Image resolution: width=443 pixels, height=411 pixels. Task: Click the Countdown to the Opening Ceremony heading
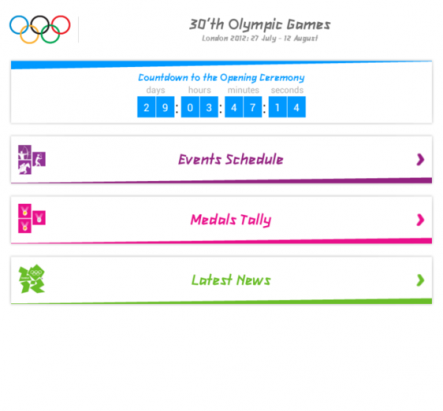pos(221,78)
